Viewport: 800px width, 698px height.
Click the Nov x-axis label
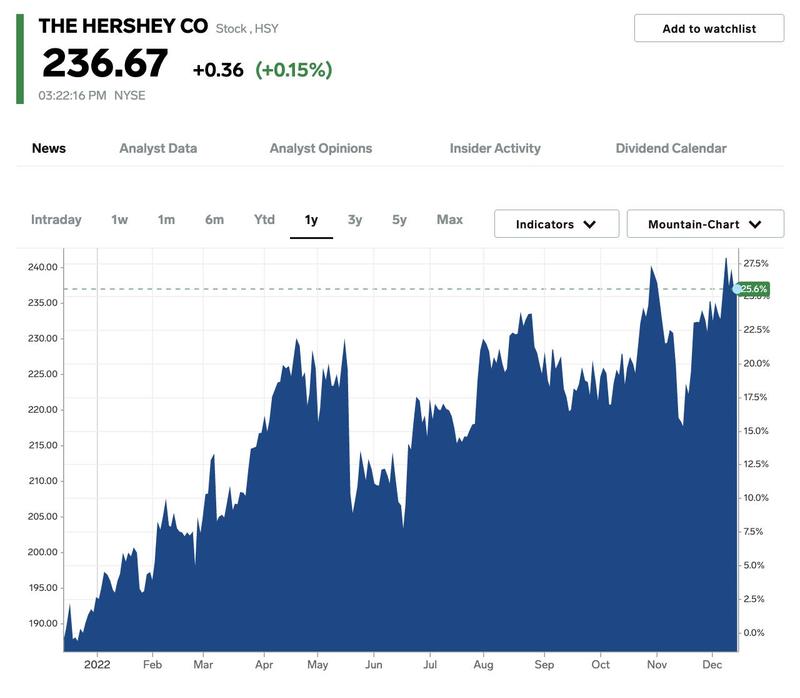click(x=657, y=665)
